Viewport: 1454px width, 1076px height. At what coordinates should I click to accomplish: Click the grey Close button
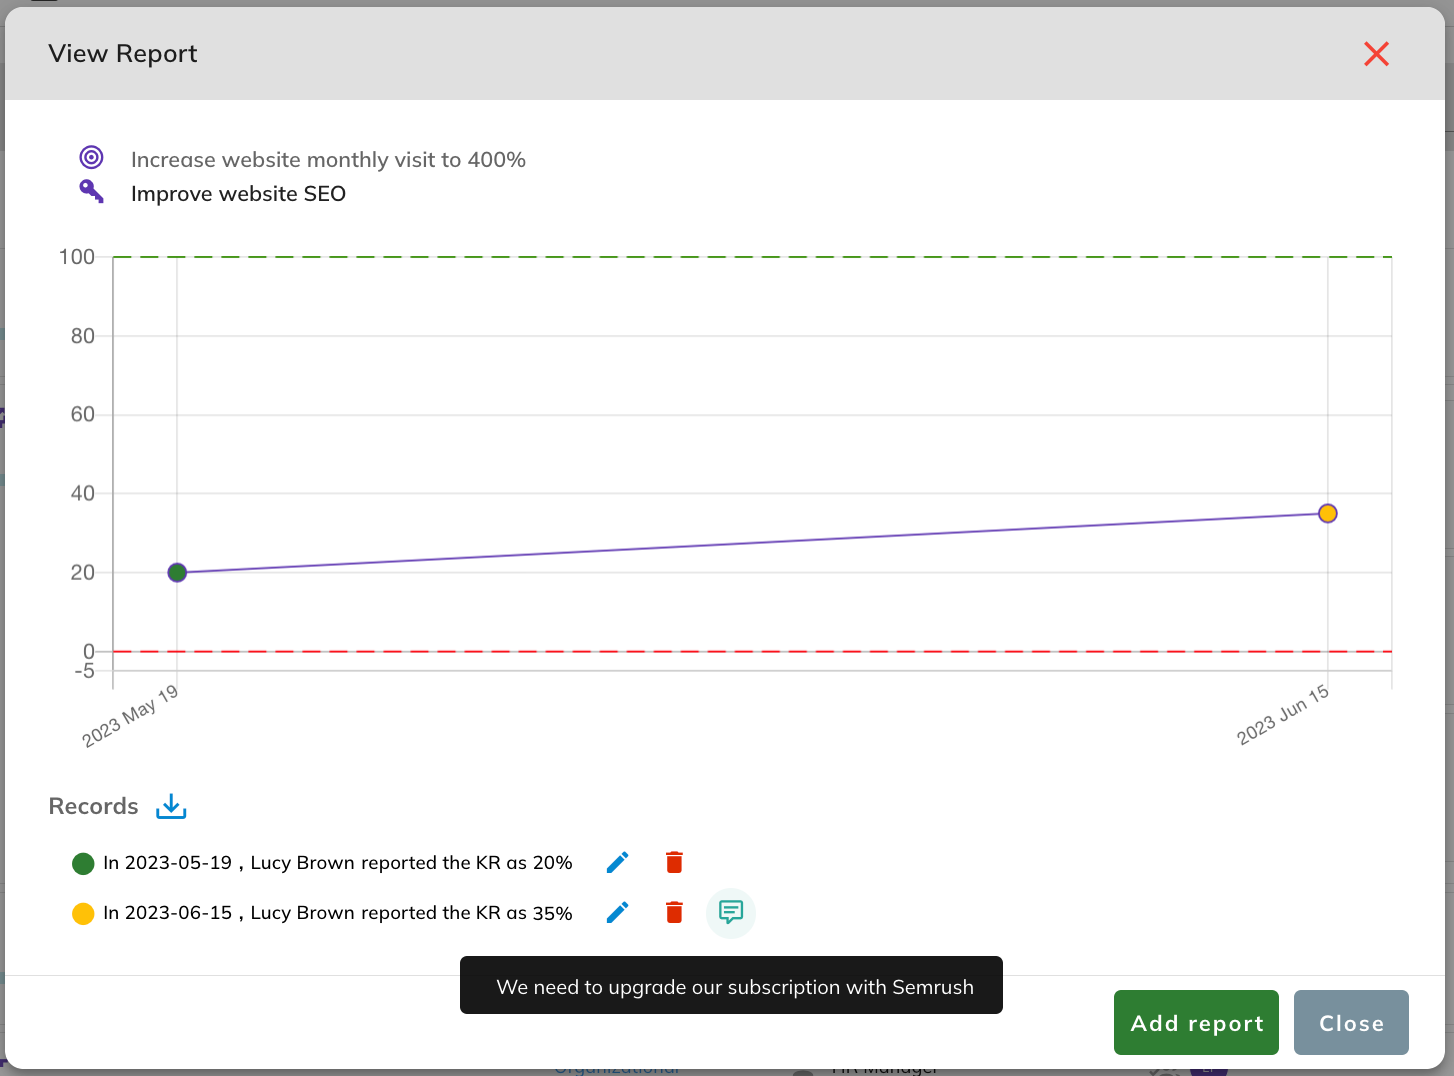(x=1351, y=1022)
